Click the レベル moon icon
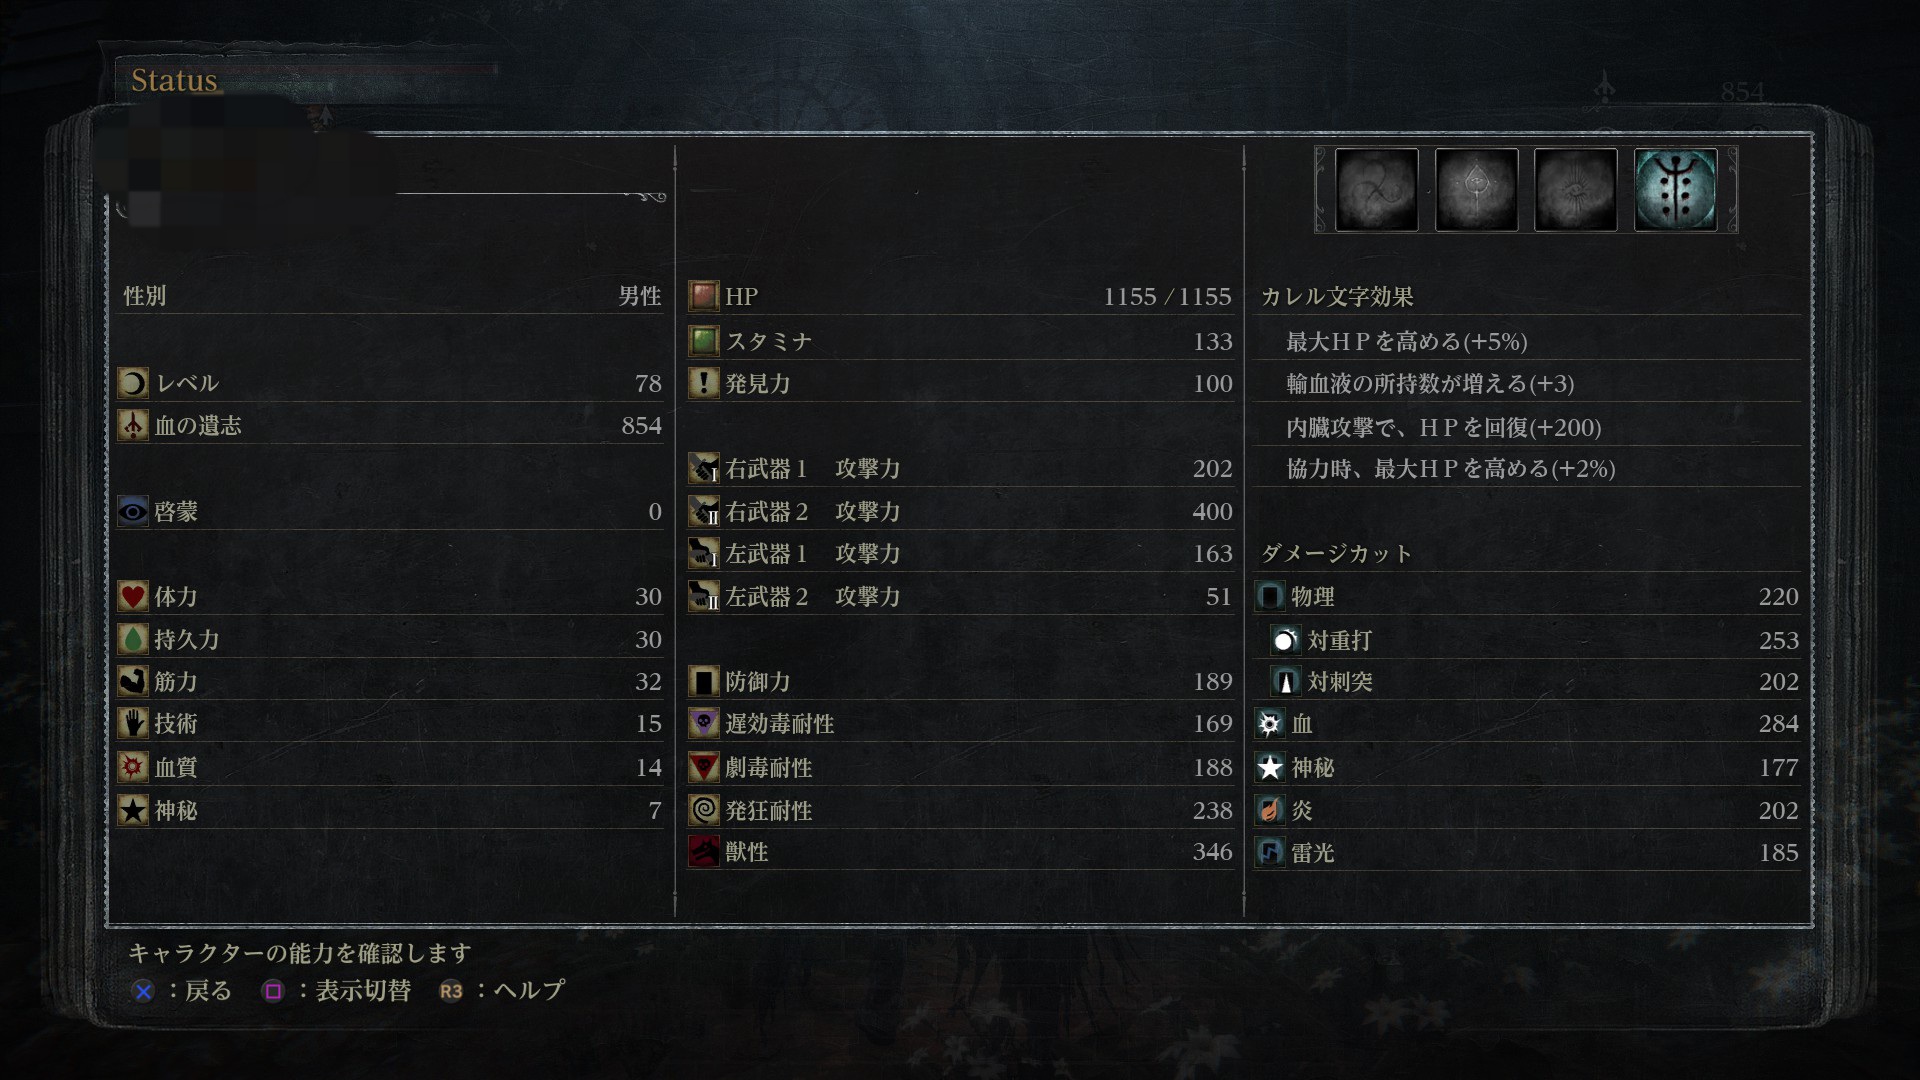The height and width of the screenshot is (1080, 1920). pyautogui.click(x=133, y=383)
